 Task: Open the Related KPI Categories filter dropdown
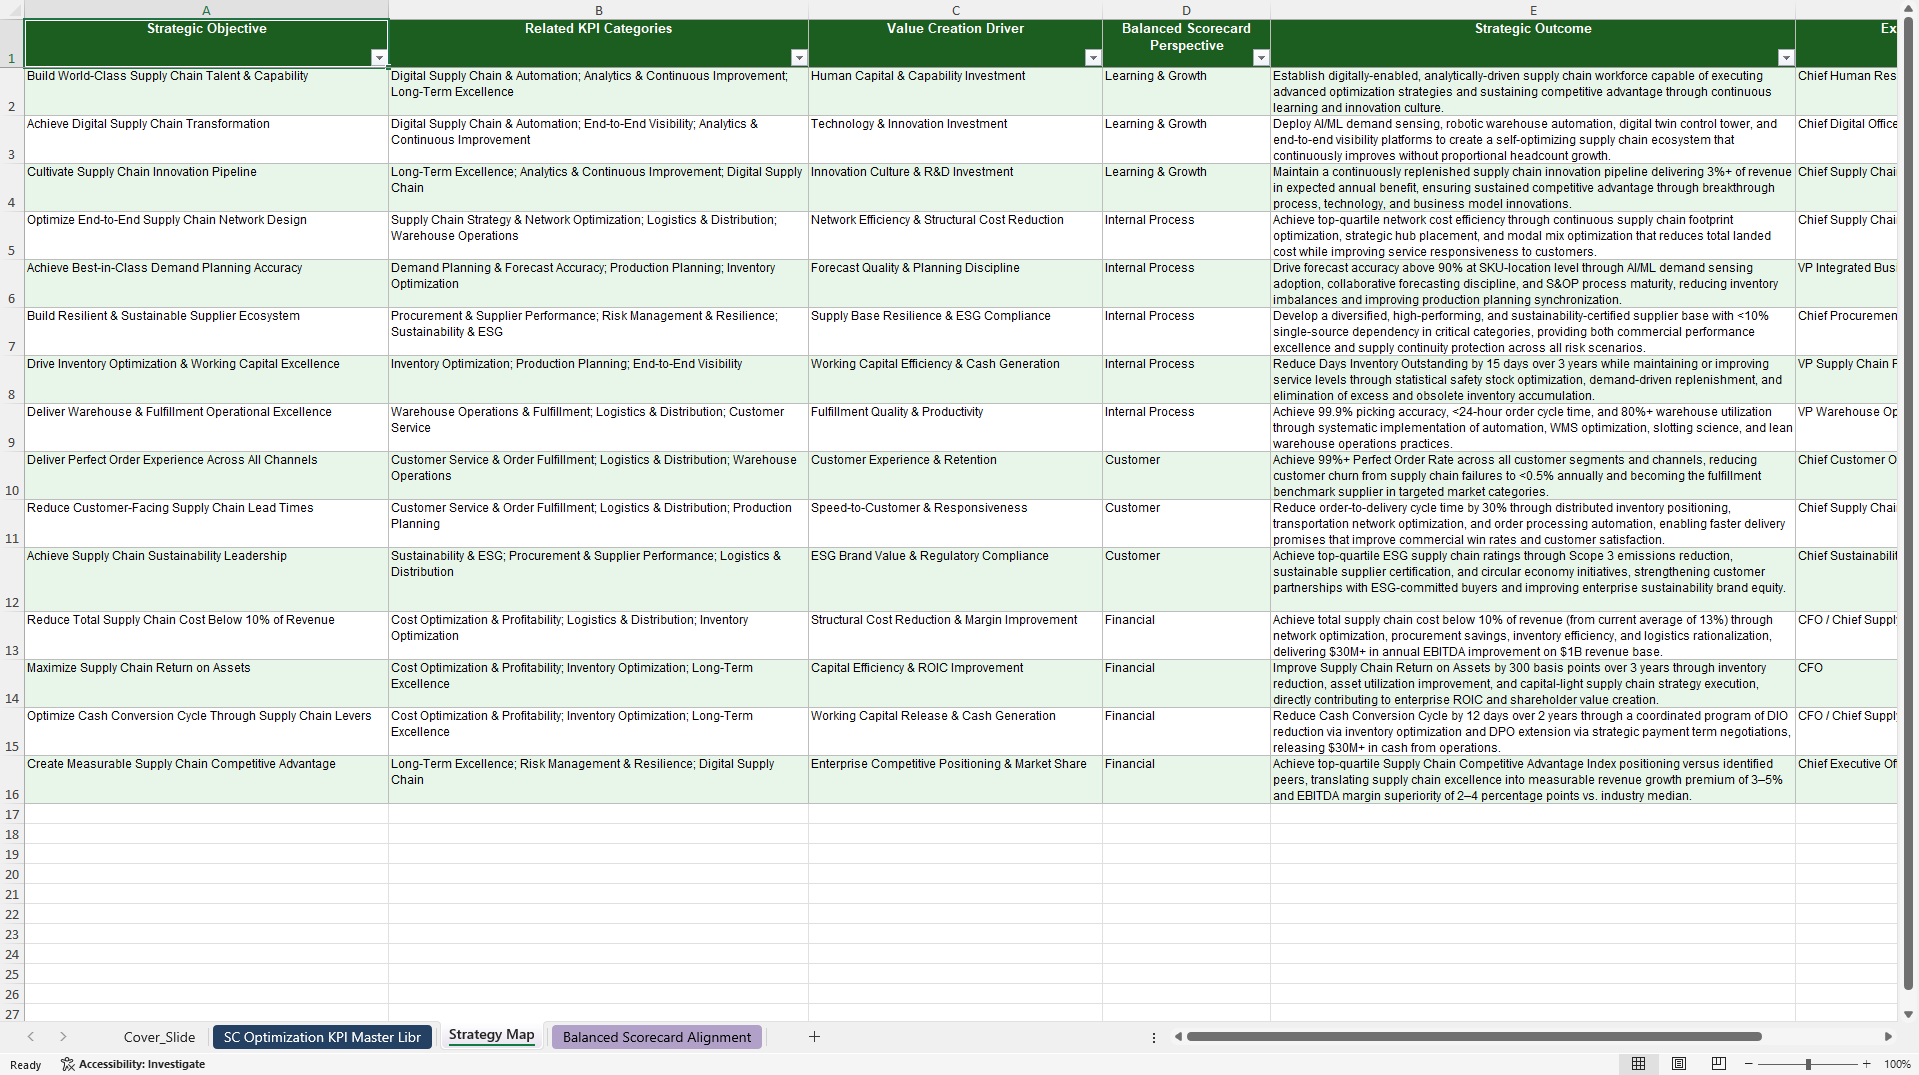pos(799,58)
